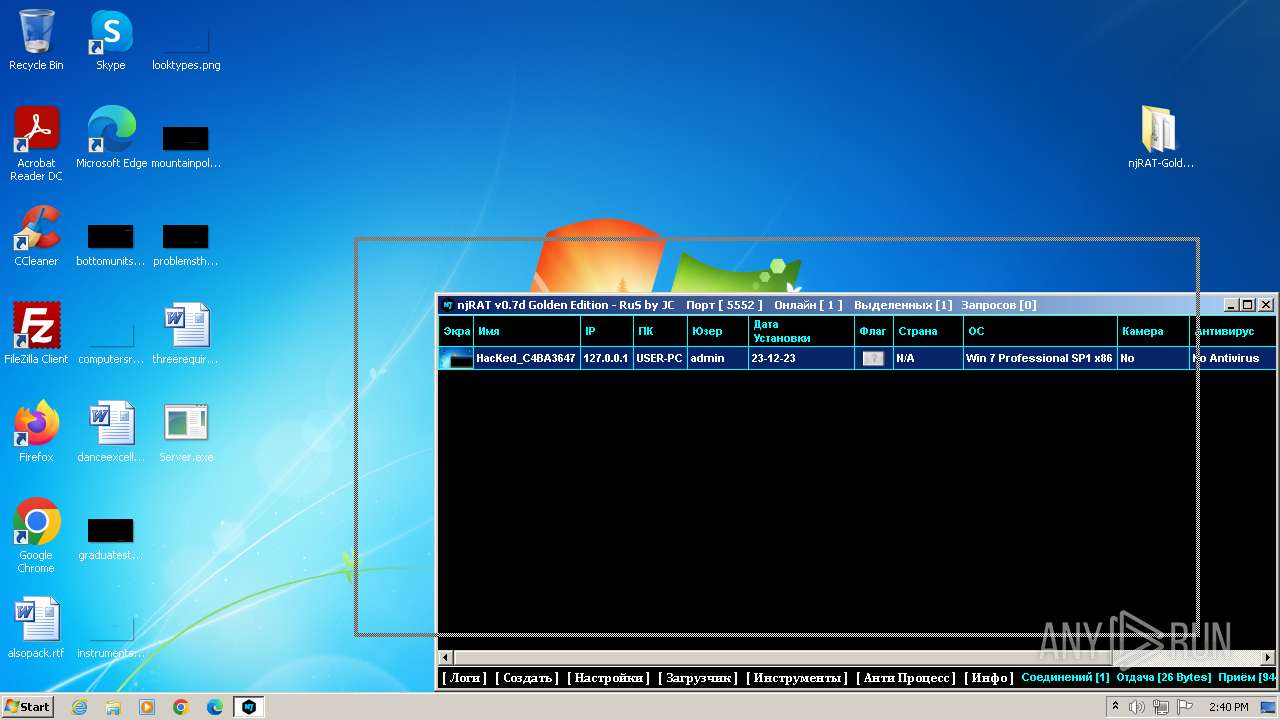Click Отдача [26 Bytes] status text
The height and width of the screenshot is (720, 1280).
pyautogui.click(x=1163, y=678)
